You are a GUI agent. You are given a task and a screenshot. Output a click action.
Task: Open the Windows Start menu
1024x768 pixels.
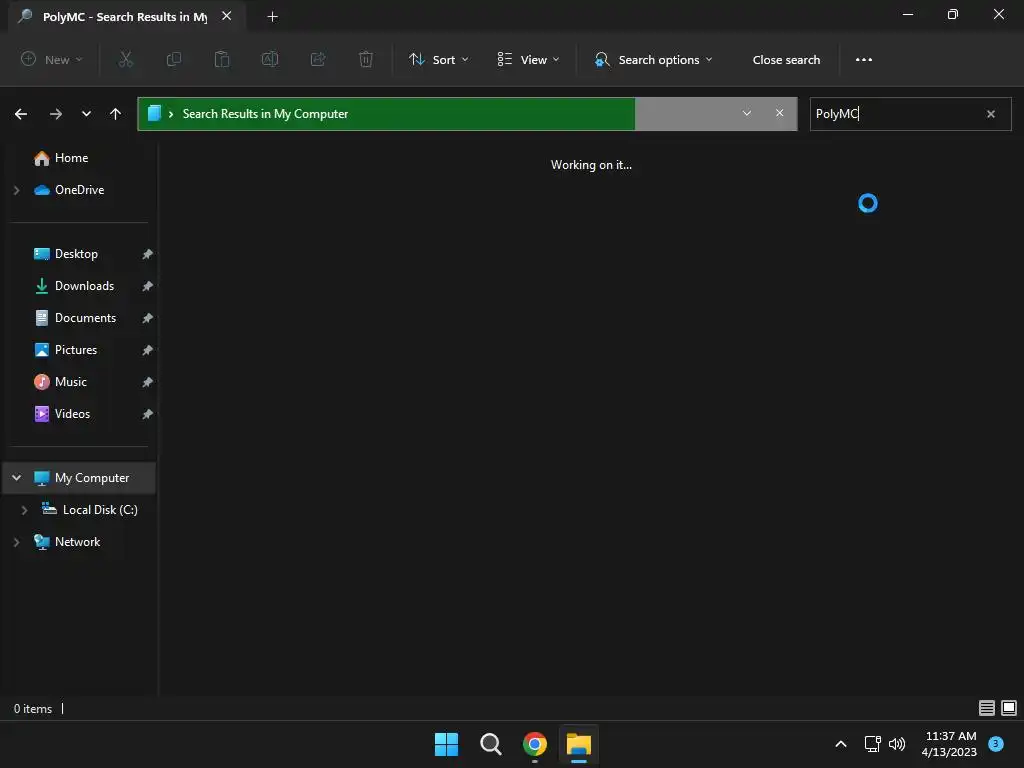447,744
